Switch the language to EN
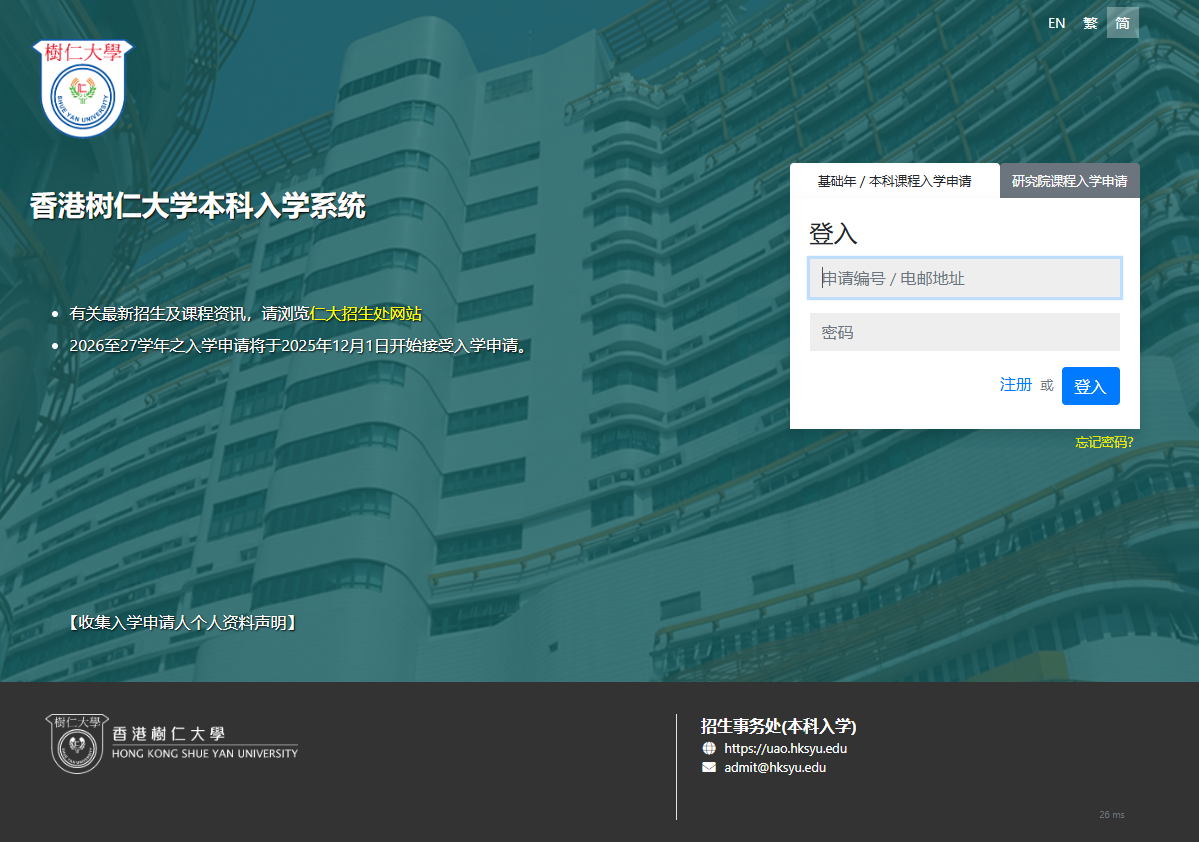This screenshot has height=842, width=1199. pyautogui.click(x=1056, y=23)
